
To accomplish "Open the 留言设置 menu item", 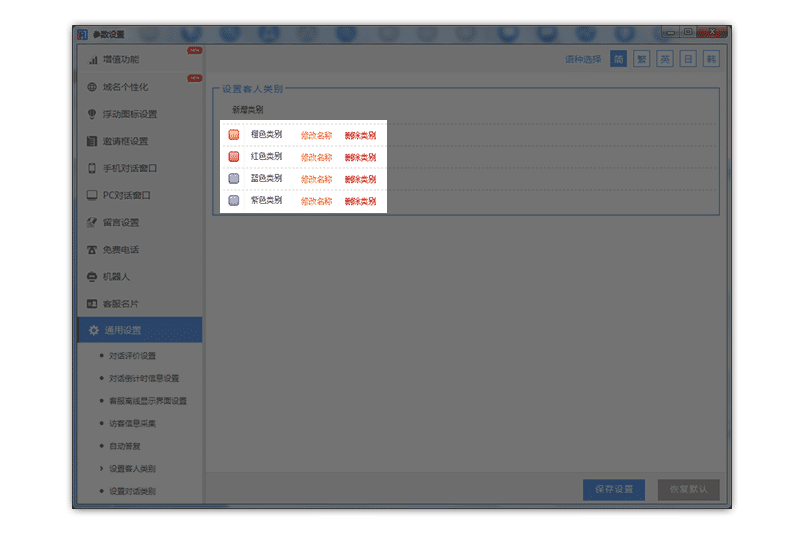I will [x=122, y=222].
